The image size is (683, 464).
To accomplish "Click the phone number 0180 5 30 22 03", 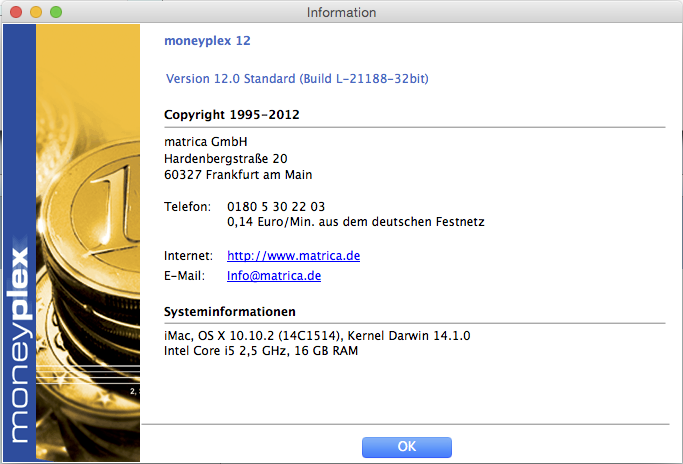I will click(x=276, y=207).
